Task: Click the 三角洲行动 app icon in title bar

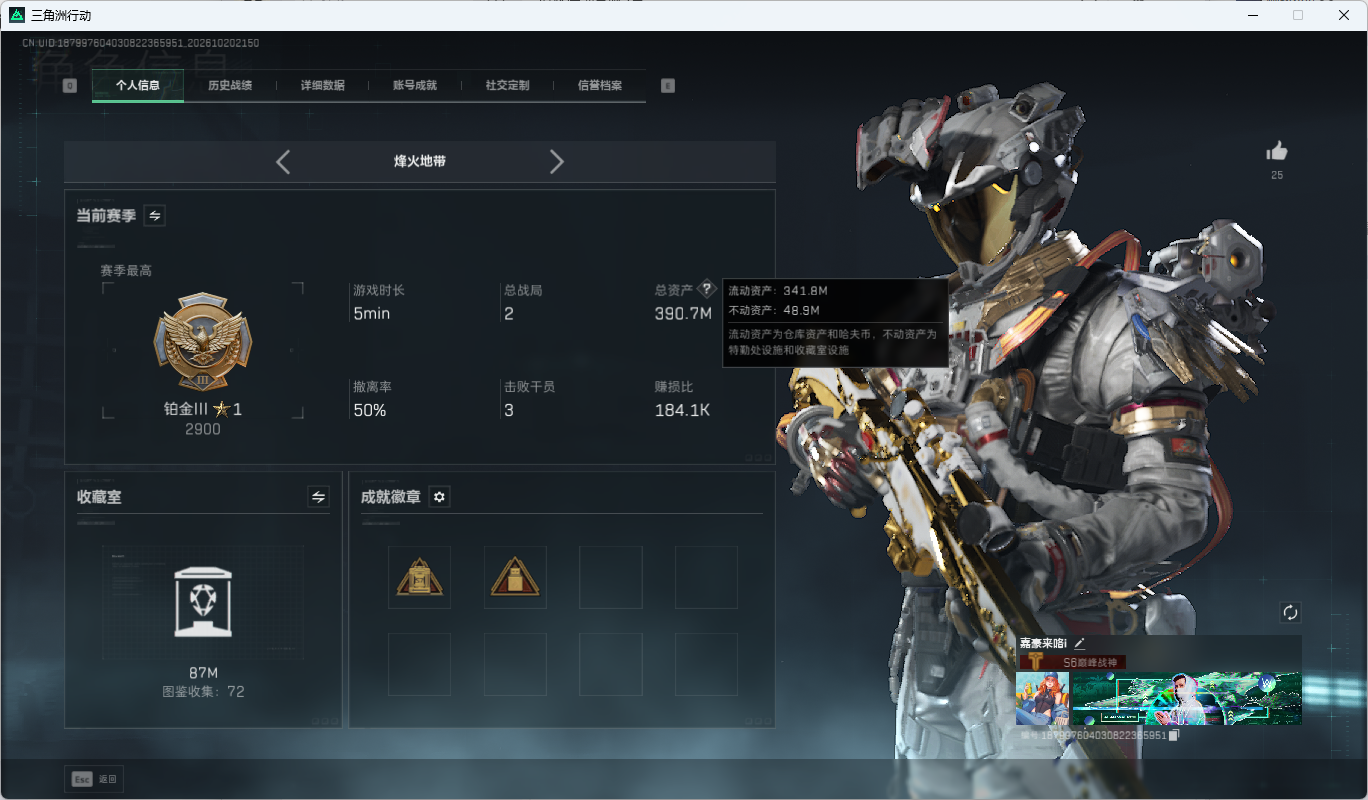Action: [17, 15]
